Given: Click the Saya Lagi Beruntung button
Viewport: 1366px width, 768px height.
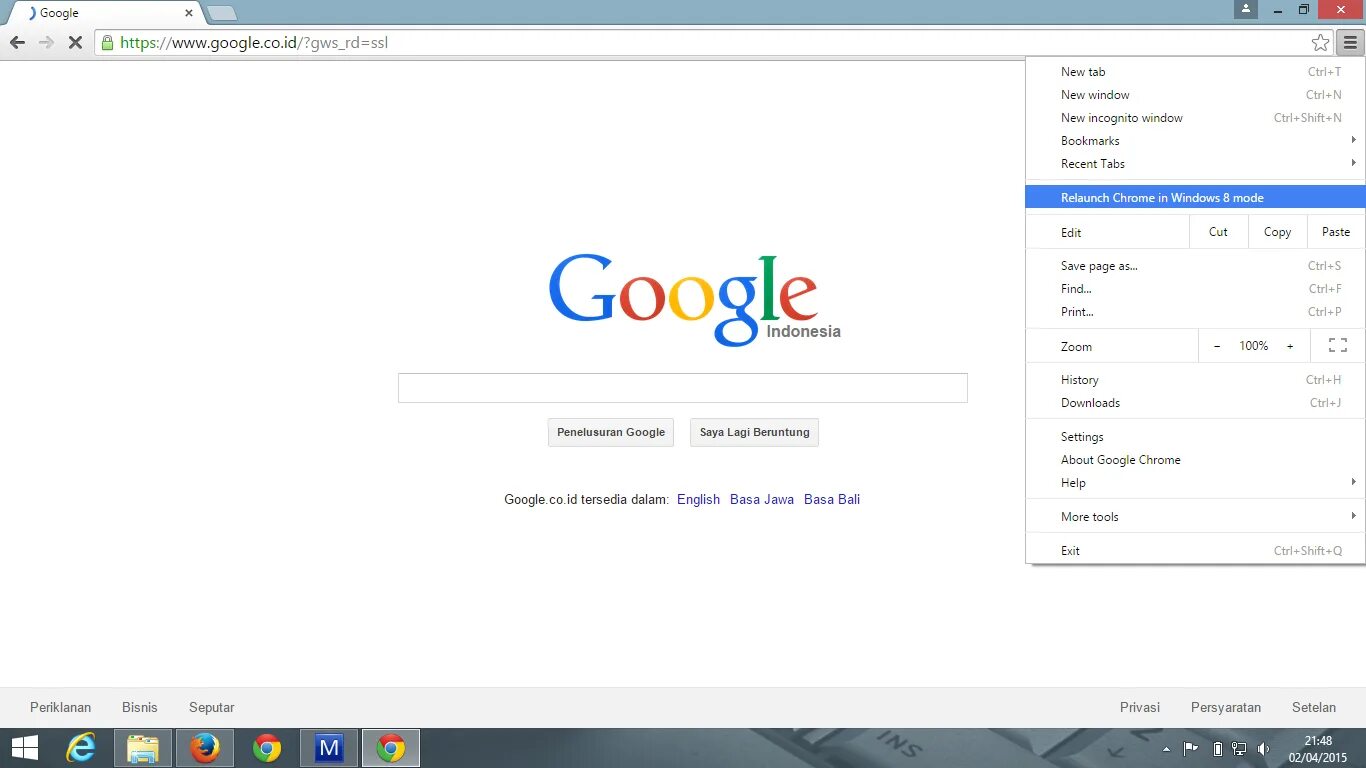Looking at the screenshot, I should [x=755, y=432].
